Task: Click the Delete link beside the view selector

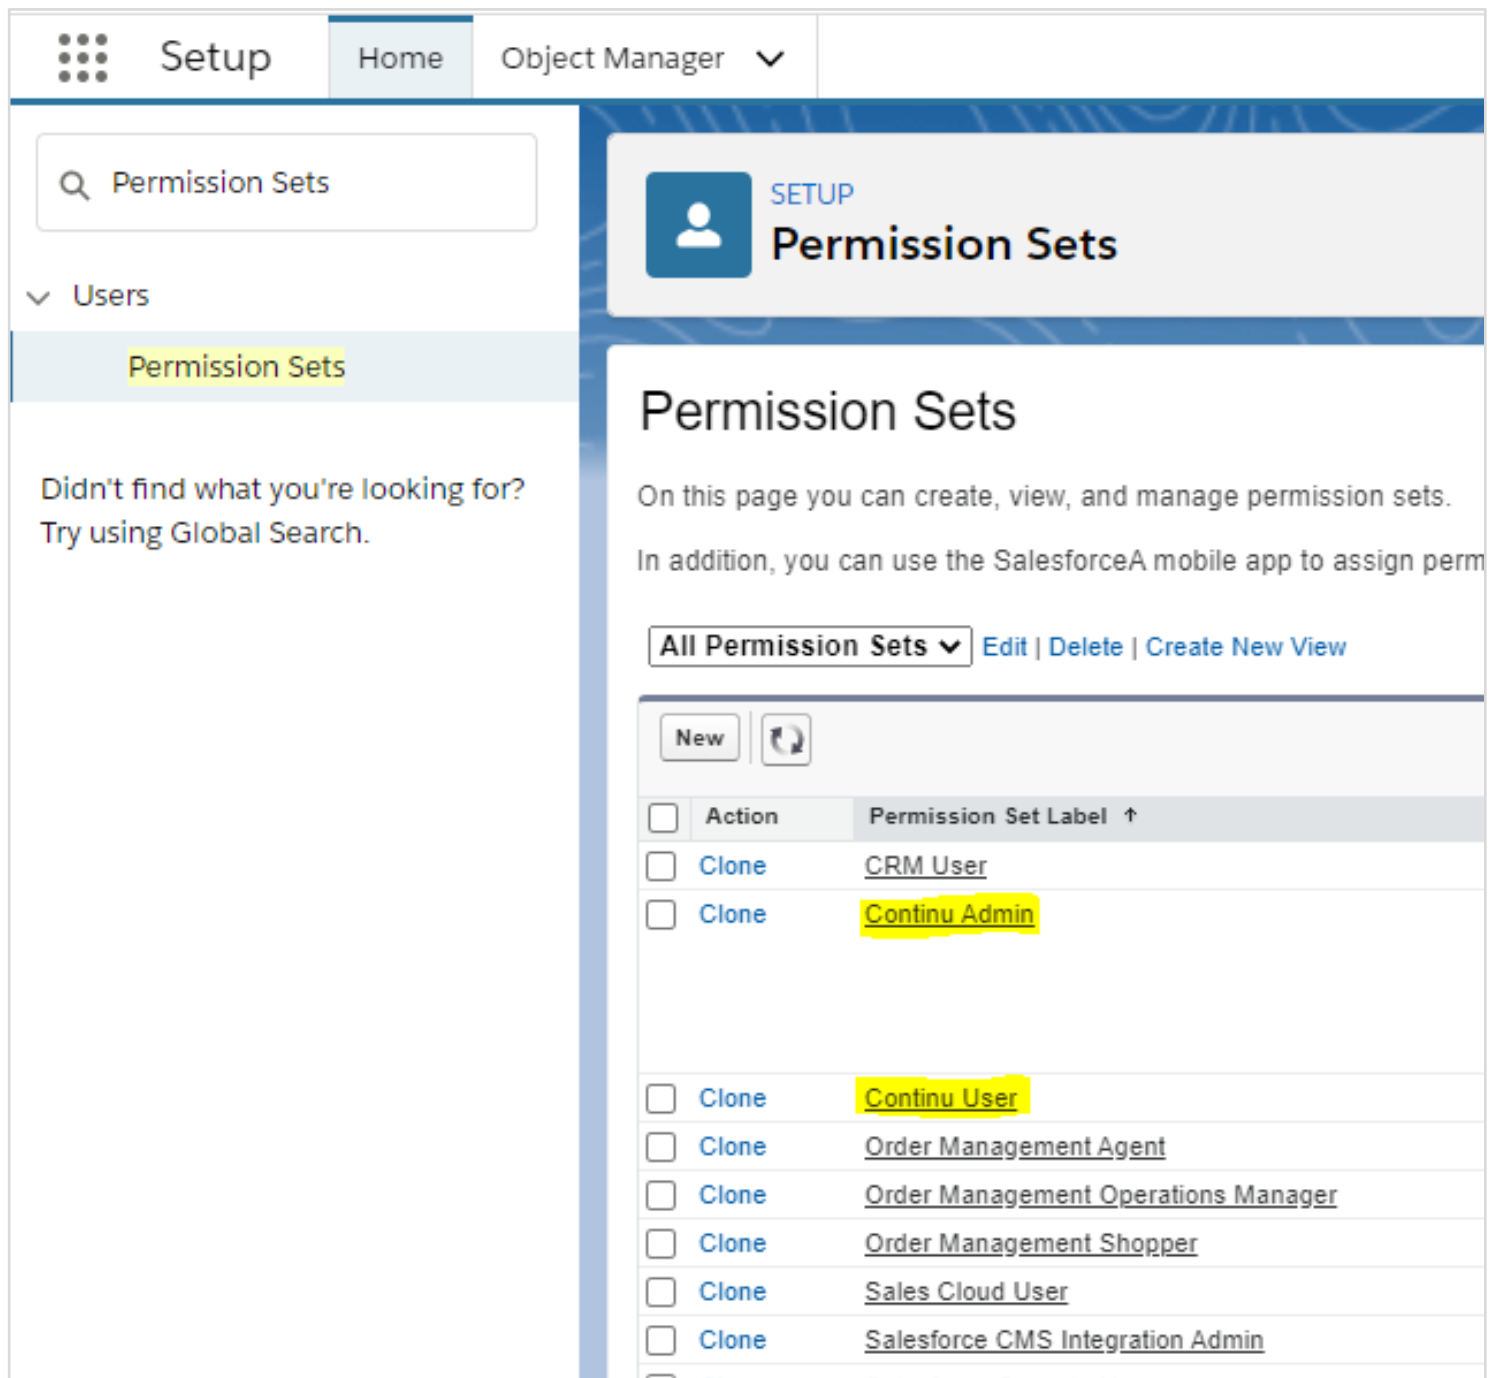Action: (x=1086, y=646)
